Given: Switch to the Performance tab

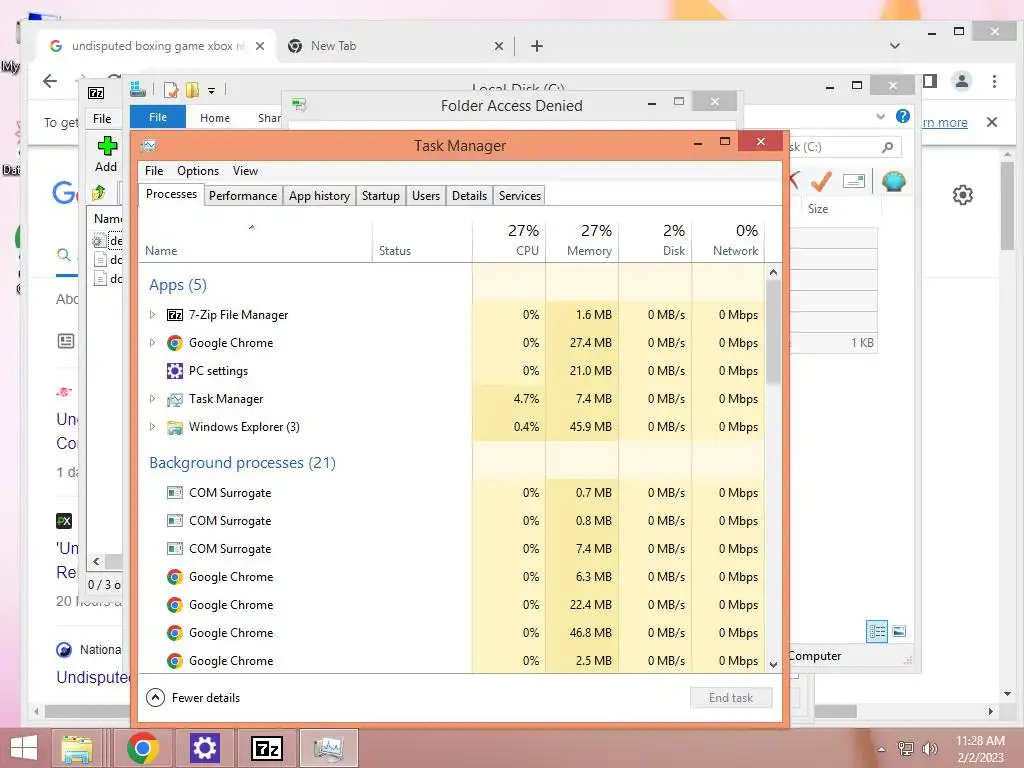Looking at the screenshot, I should pos(243,196).
